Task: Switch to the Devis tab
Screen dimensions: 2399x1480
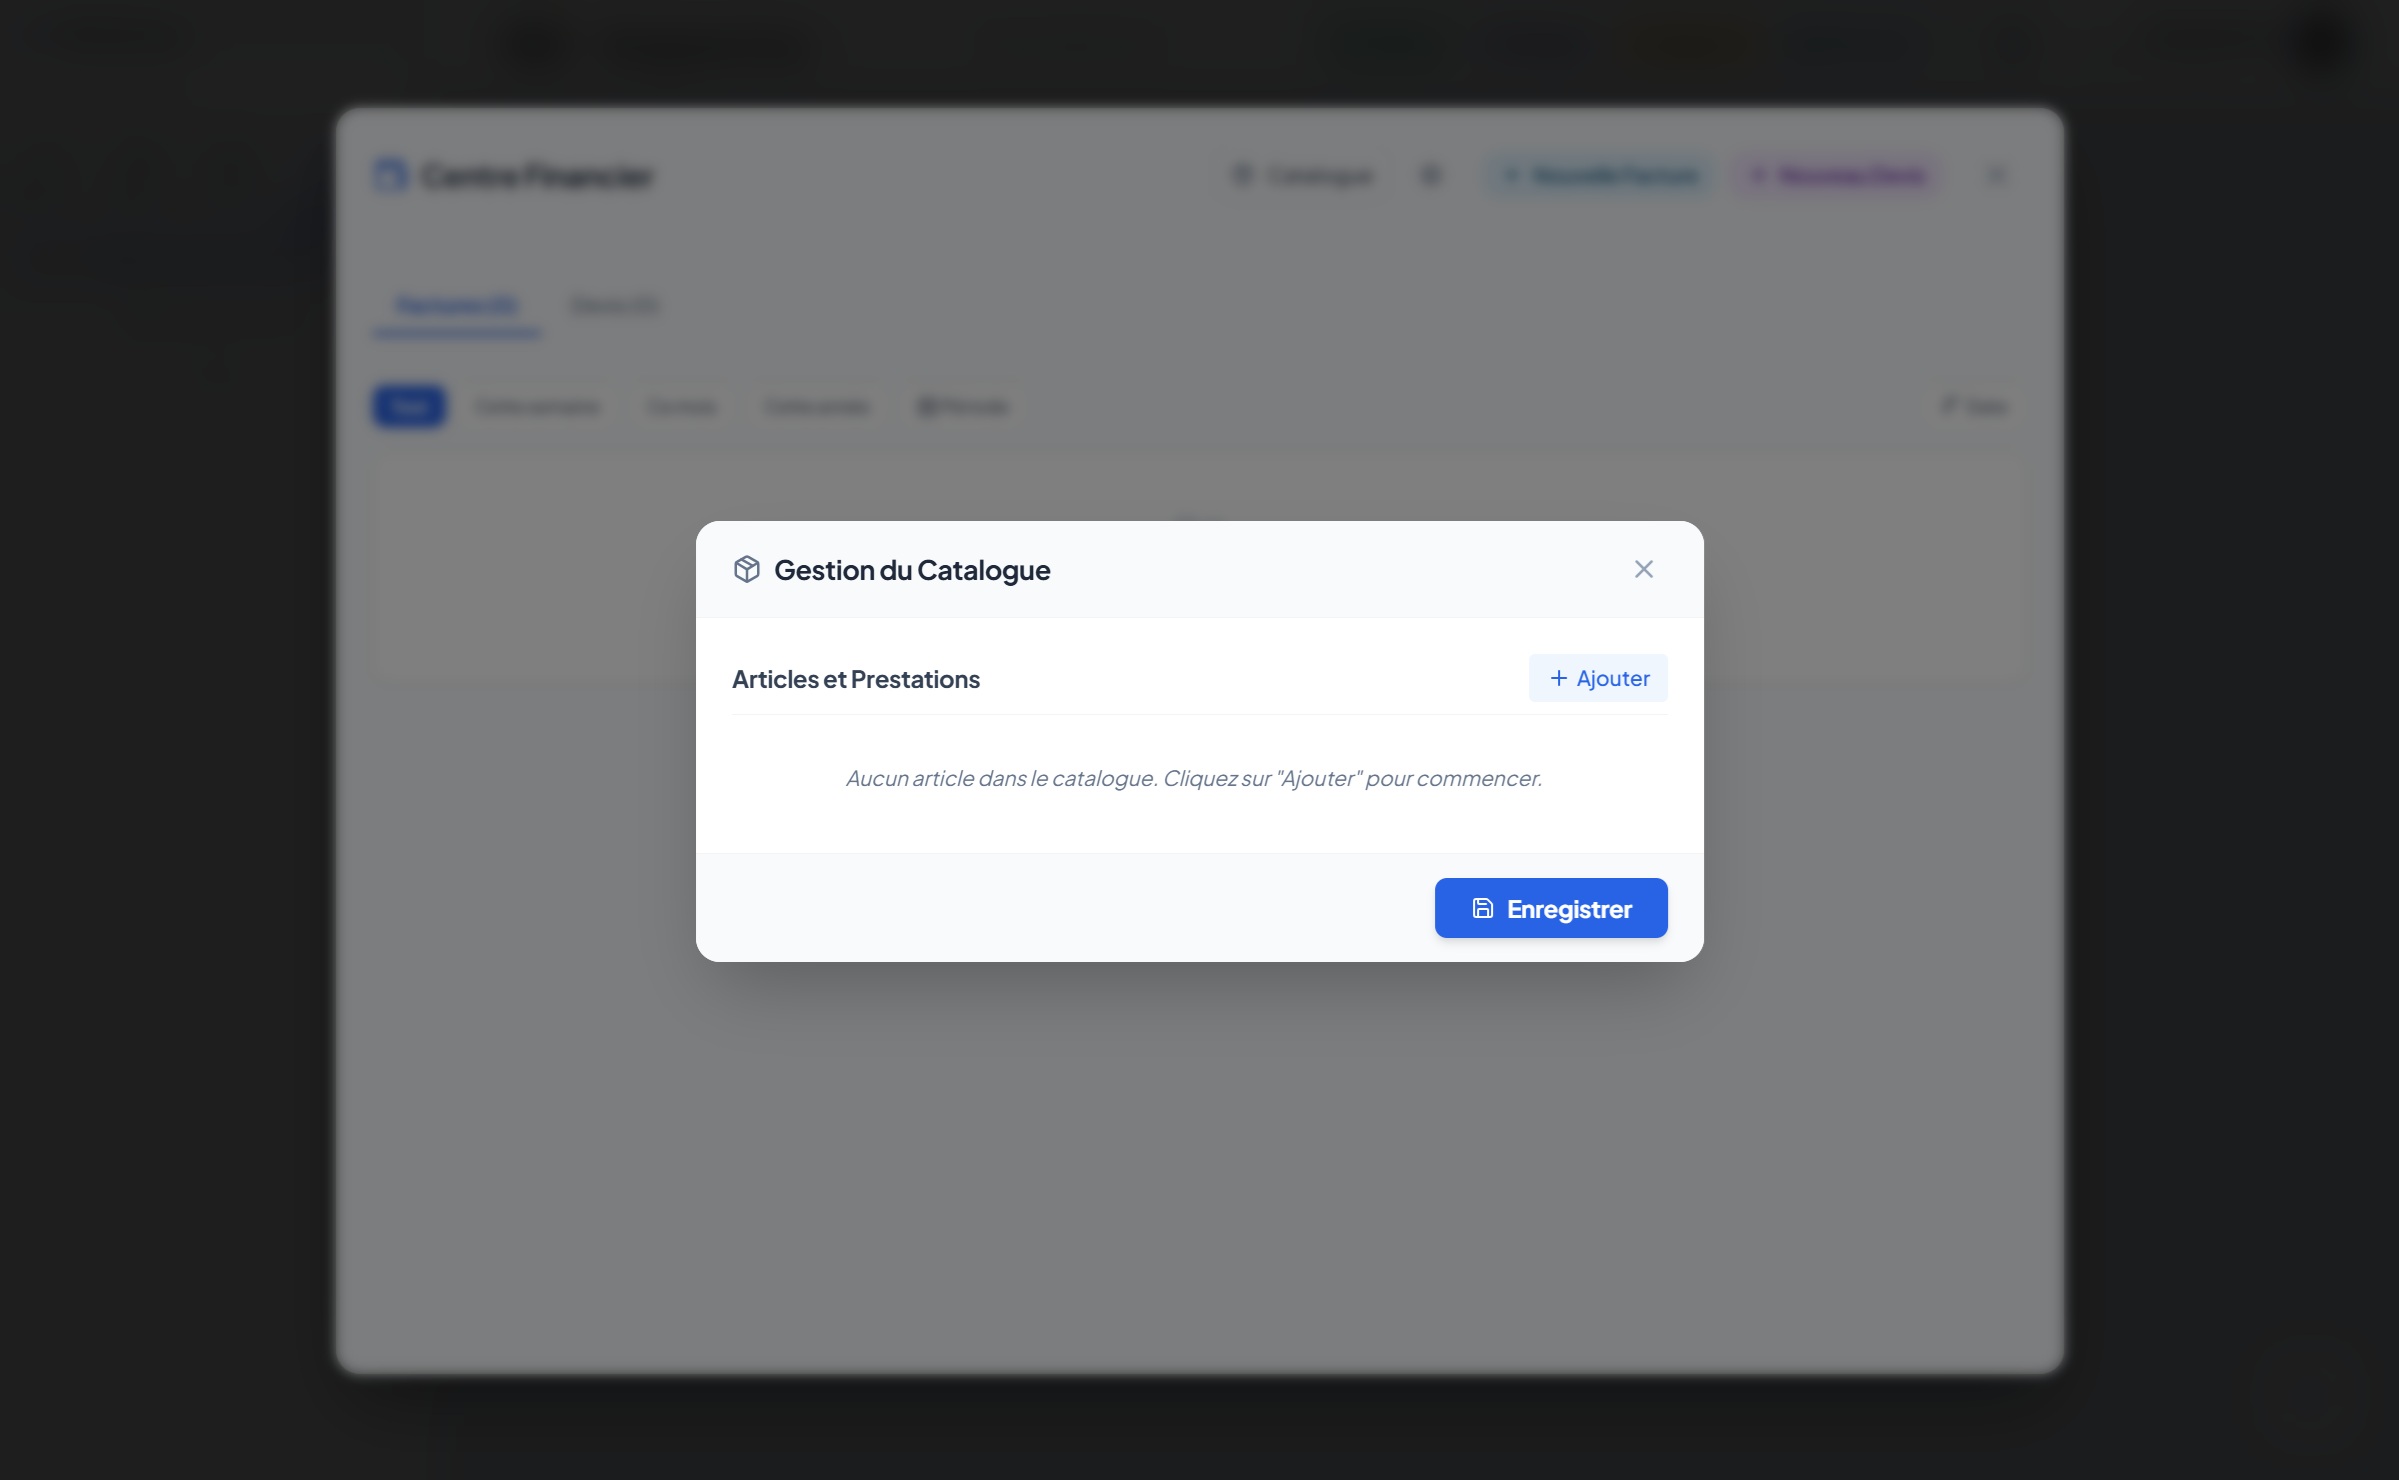Action: [614, 305]
